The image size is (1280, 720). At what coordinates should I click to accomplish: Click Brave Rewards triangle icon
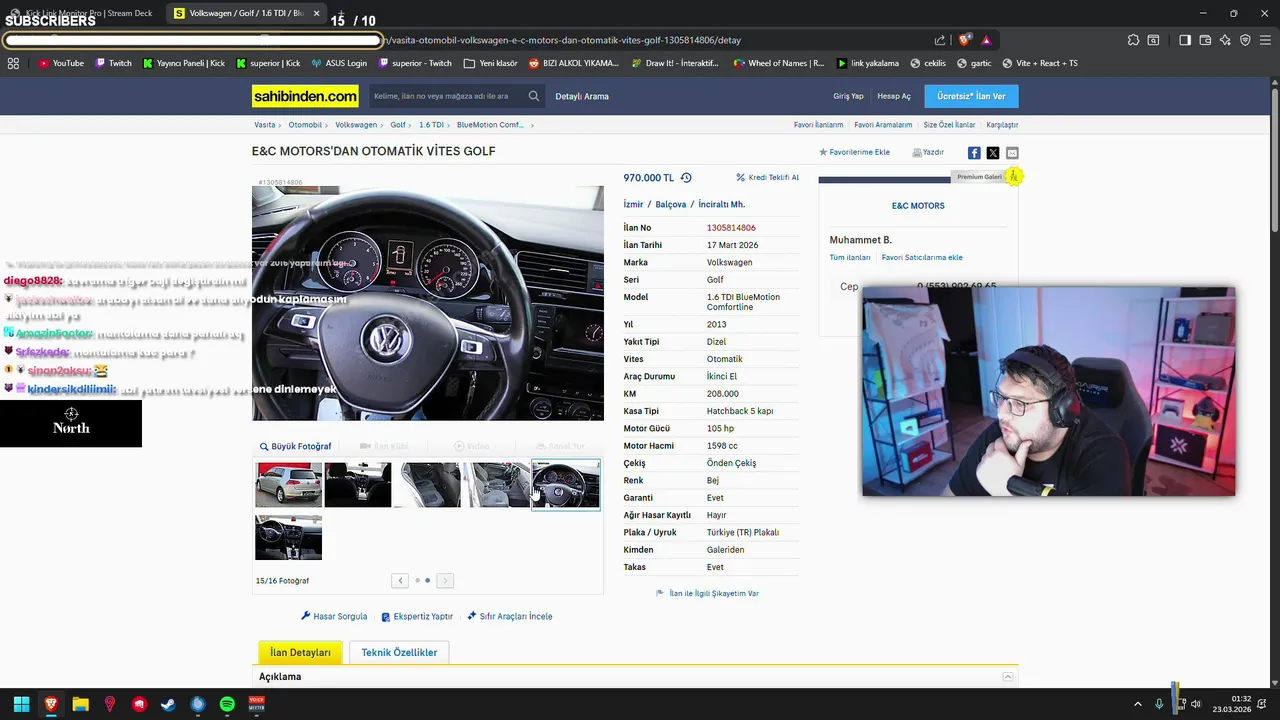tap(986, 40)
